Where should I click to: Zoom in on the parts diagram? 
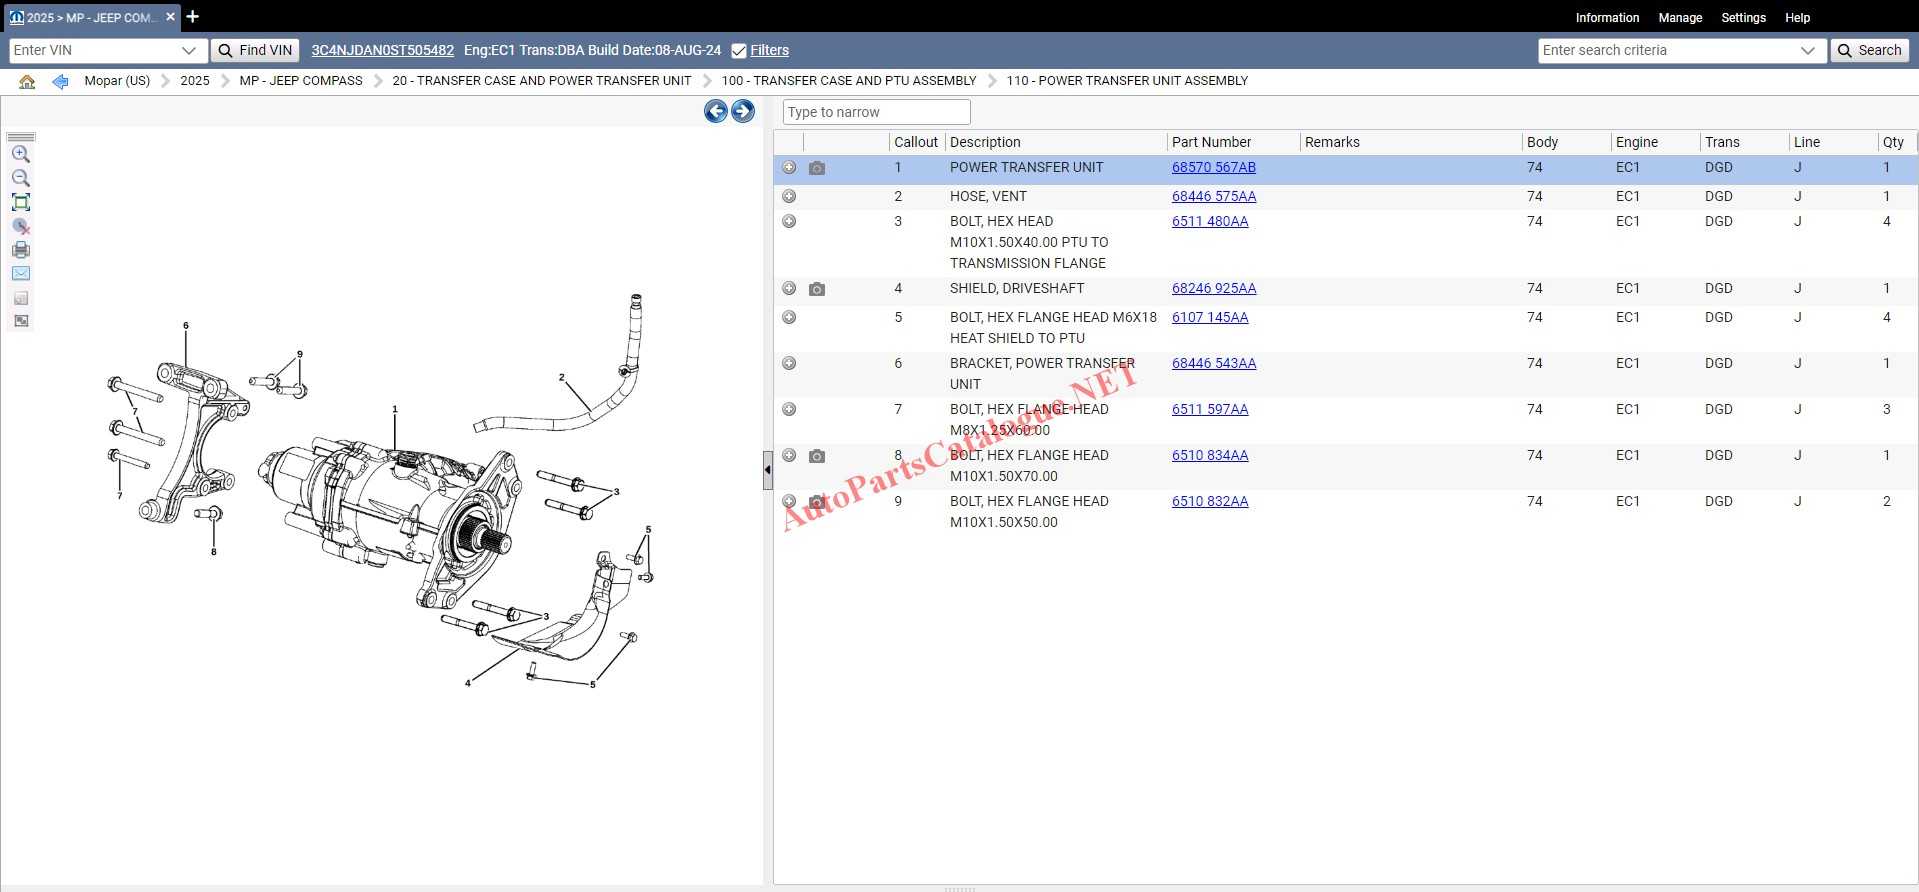(x=20, y=154)
